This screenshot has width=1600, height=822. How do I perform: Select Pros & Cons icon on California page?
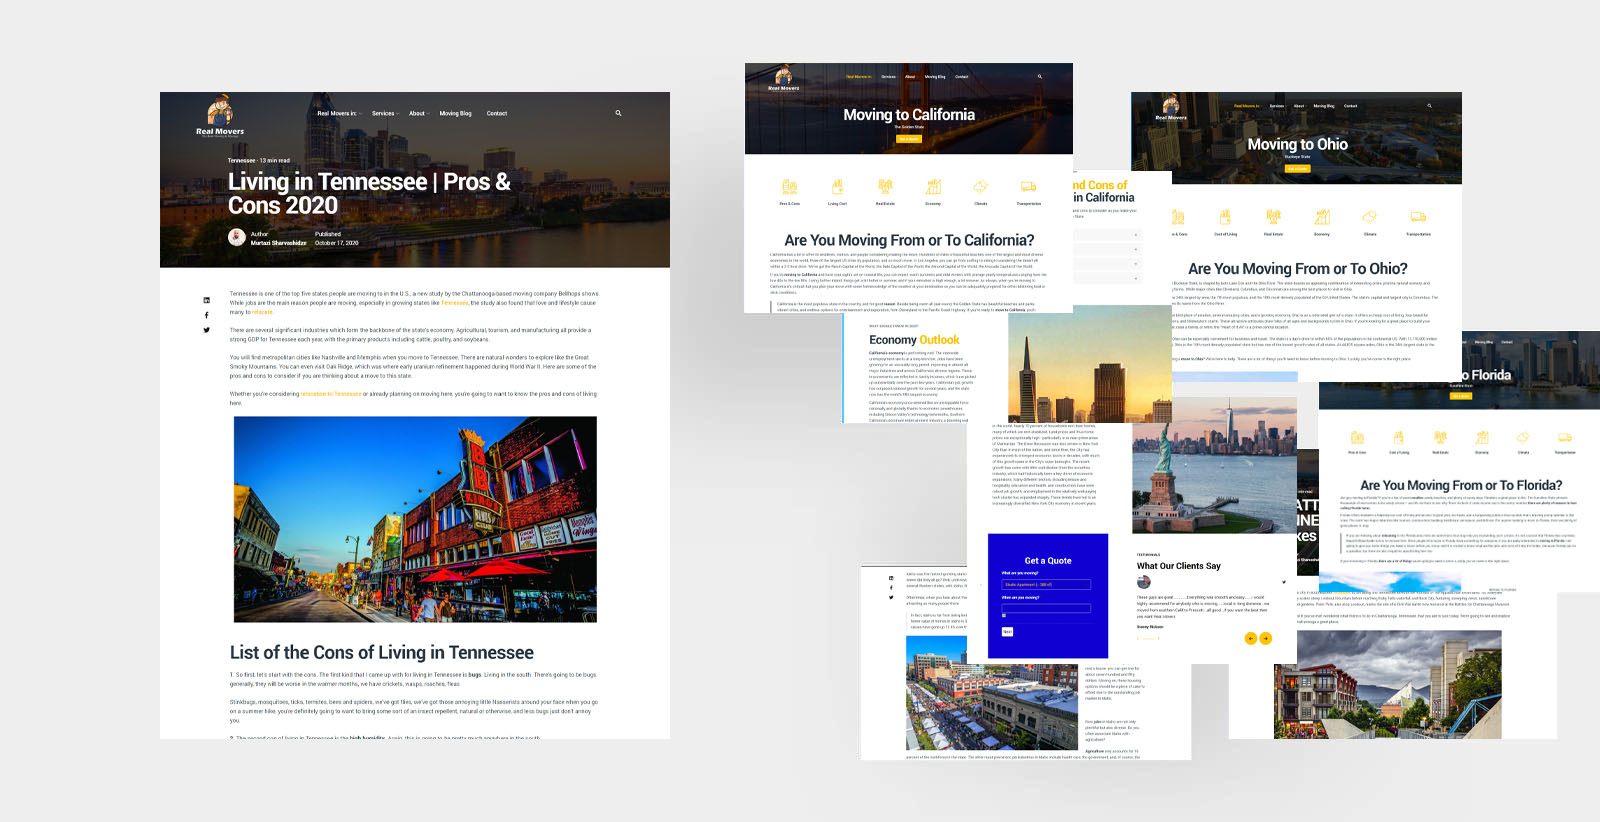789,187
